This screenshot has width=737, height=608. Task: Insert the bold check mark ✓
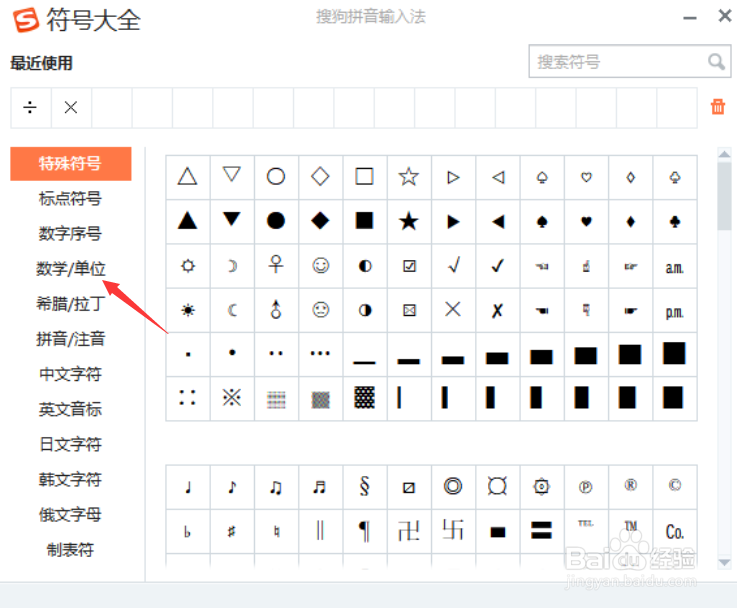click(497, 266)
